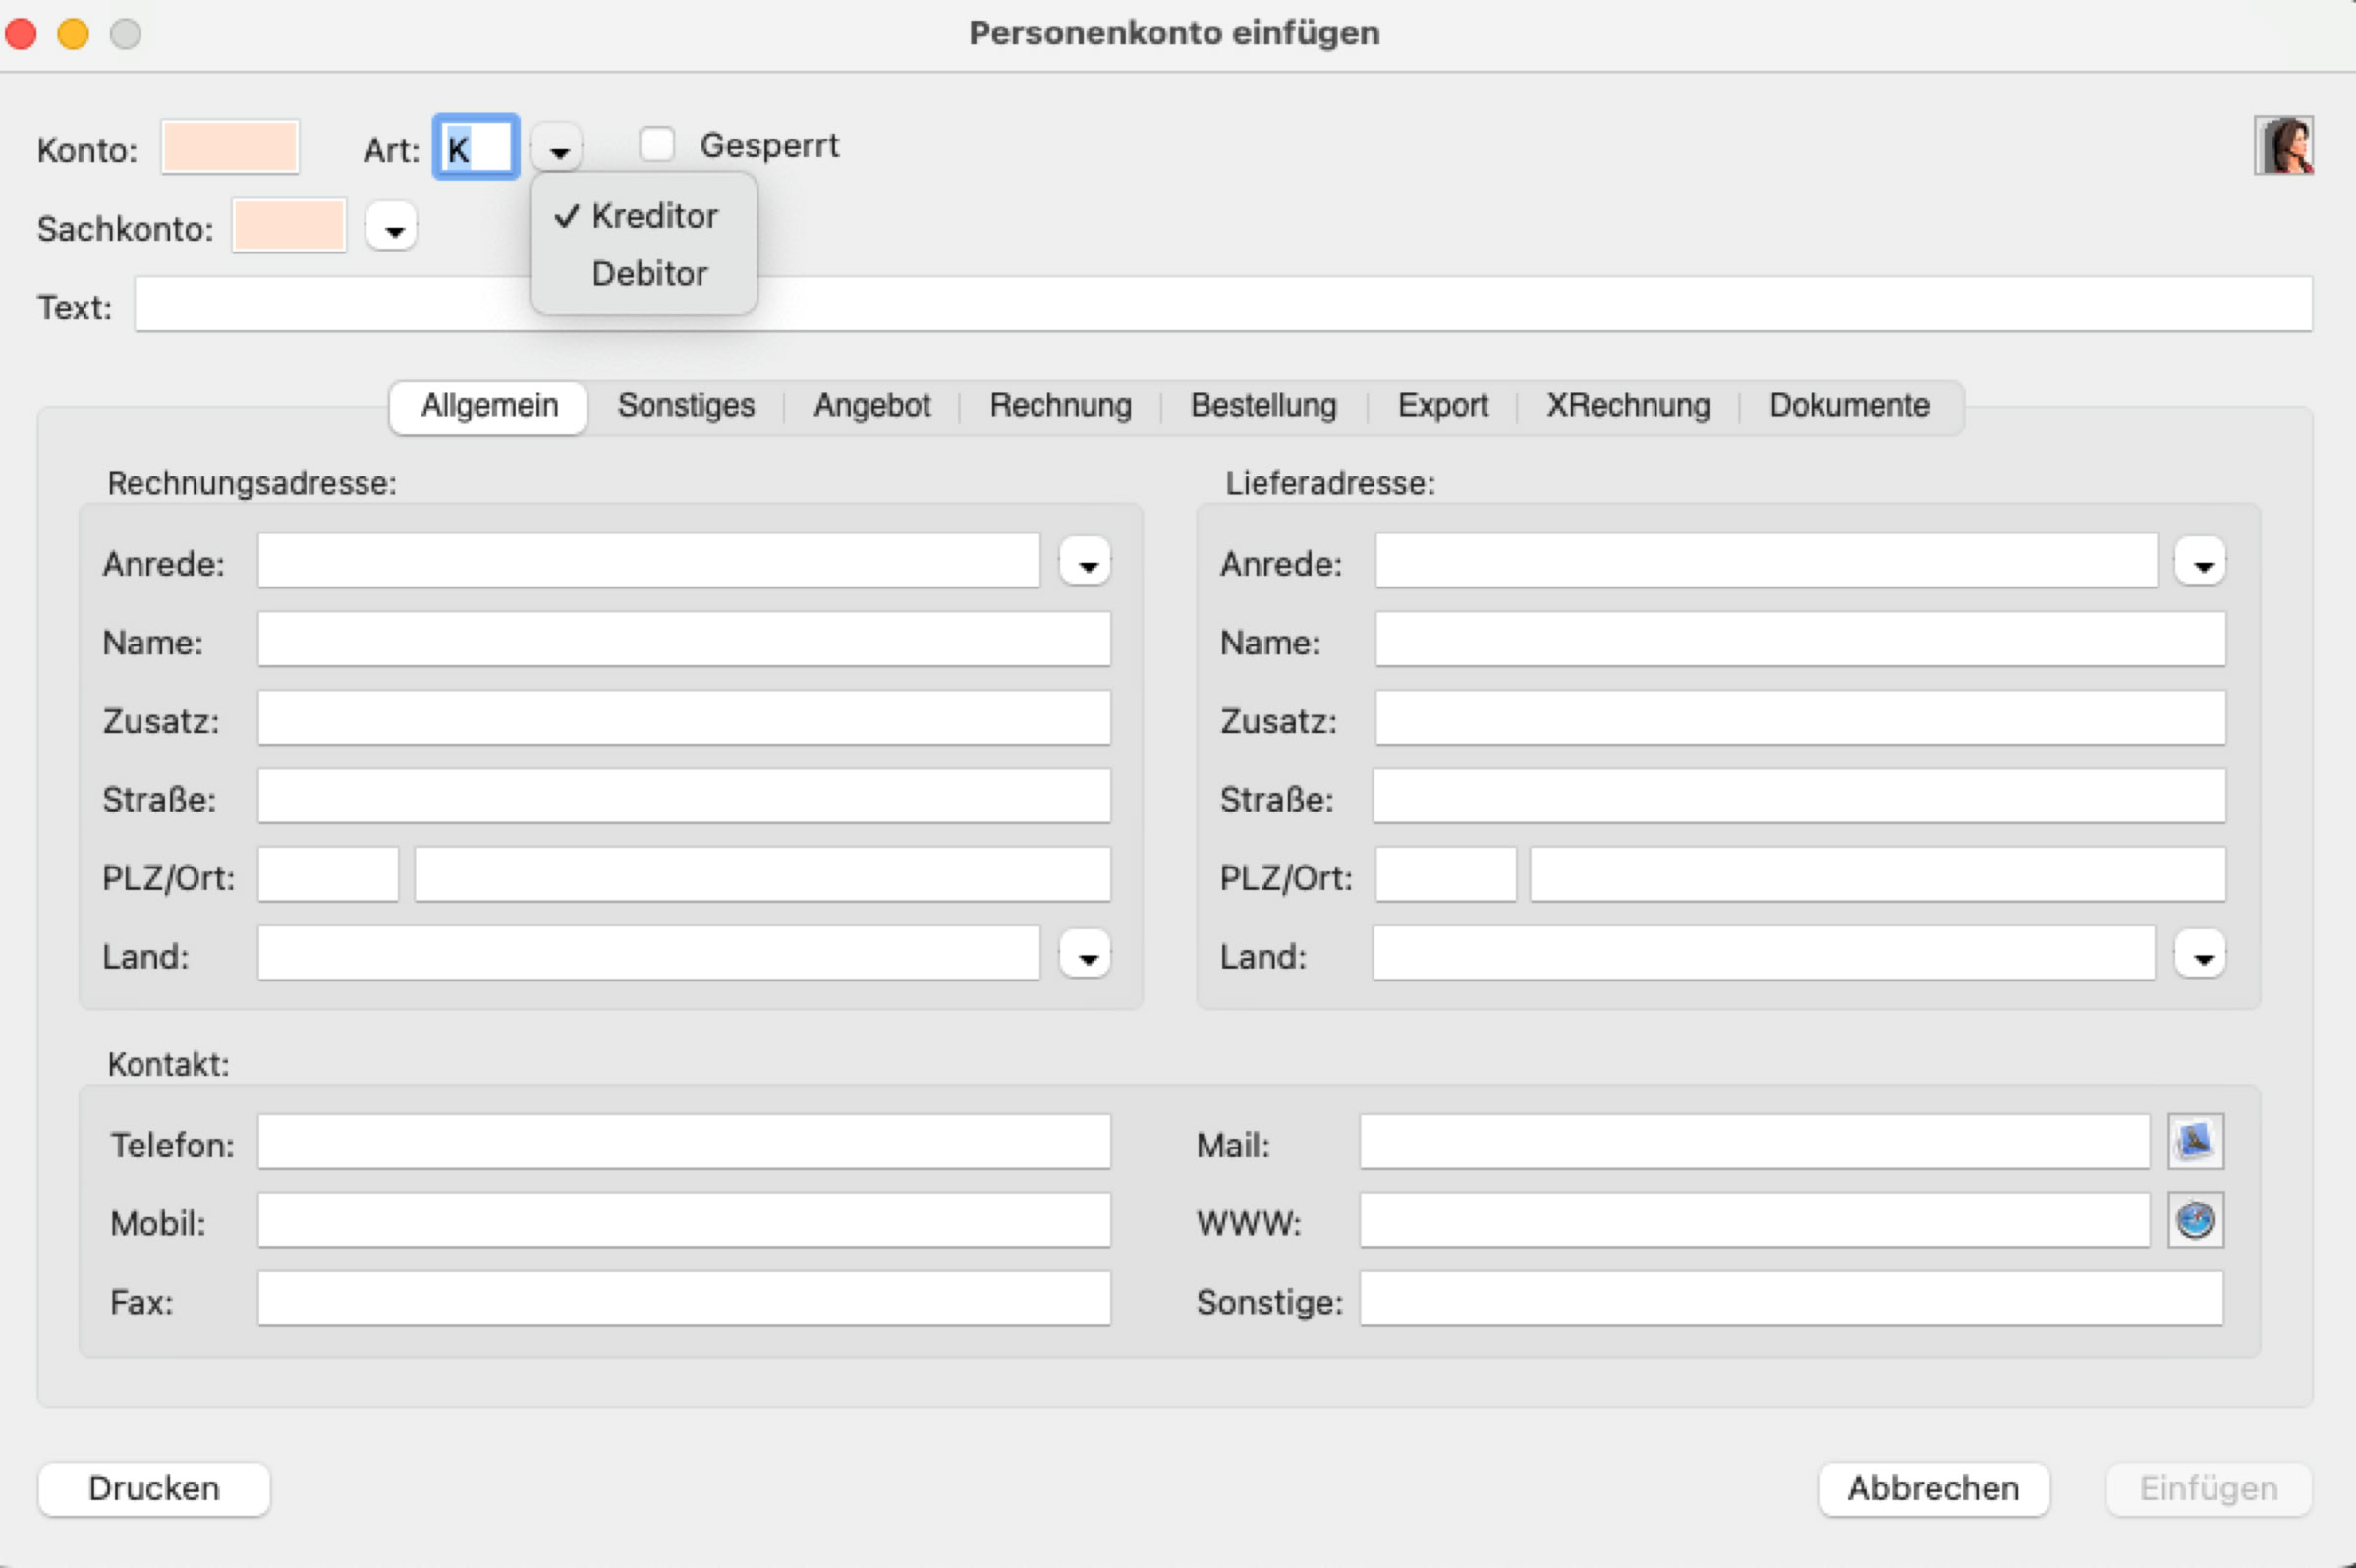Click the peach Konto number field
The width and height of the screenshot is (2356, 1568).
tap(230, 147)
